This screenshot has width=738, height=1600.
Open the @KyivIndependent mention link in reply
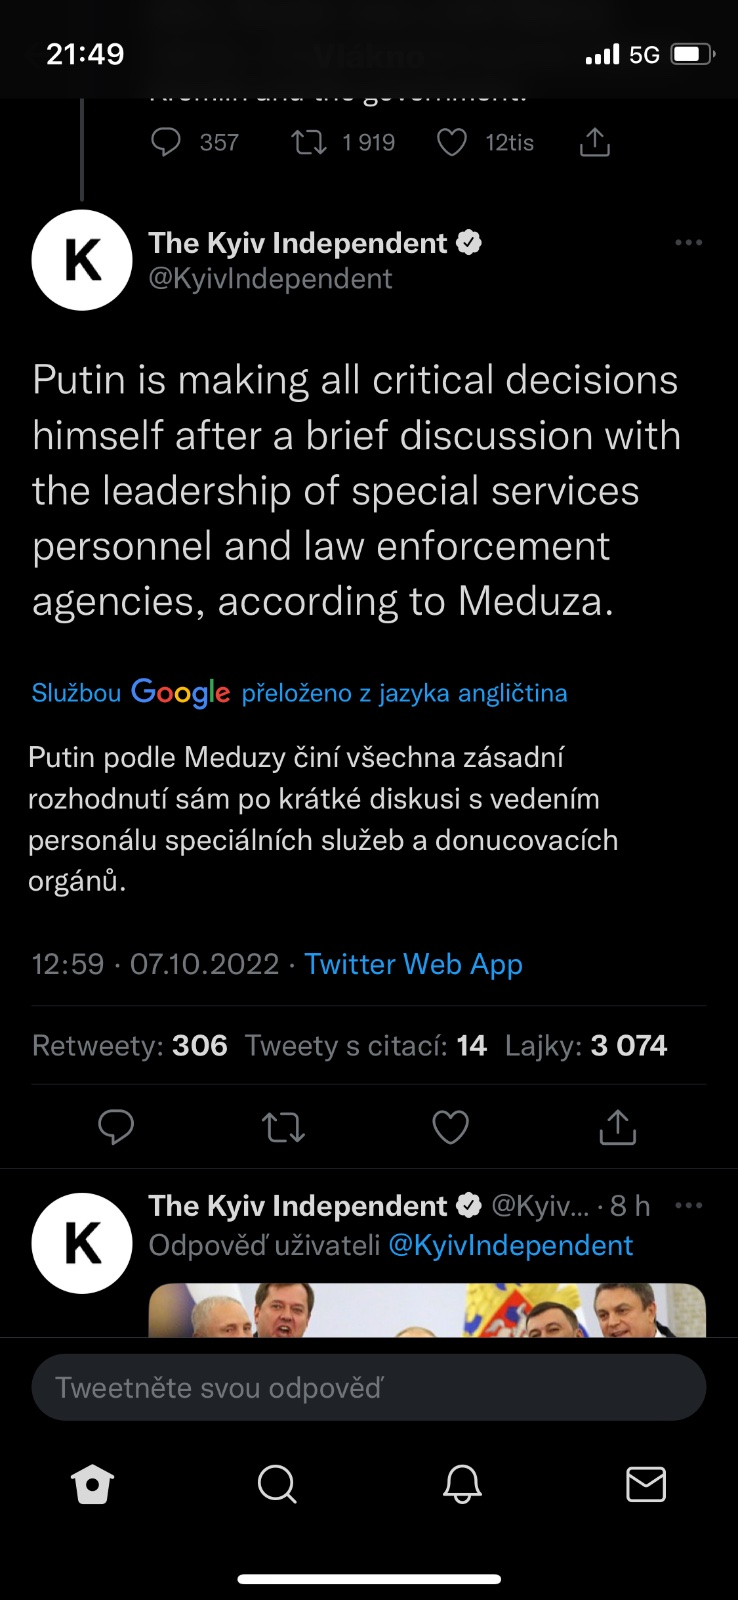510,1246
